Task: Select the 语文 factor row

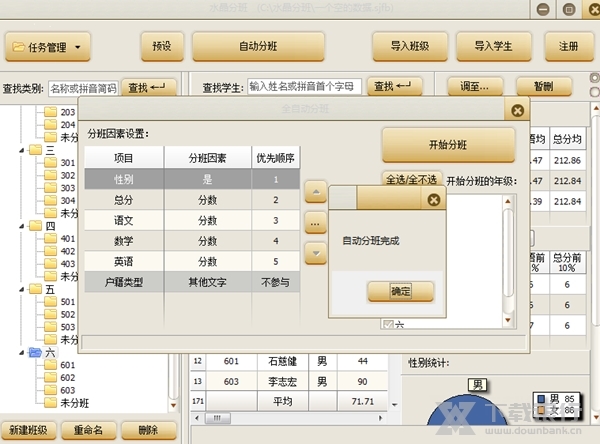Action: pos(192,220)
